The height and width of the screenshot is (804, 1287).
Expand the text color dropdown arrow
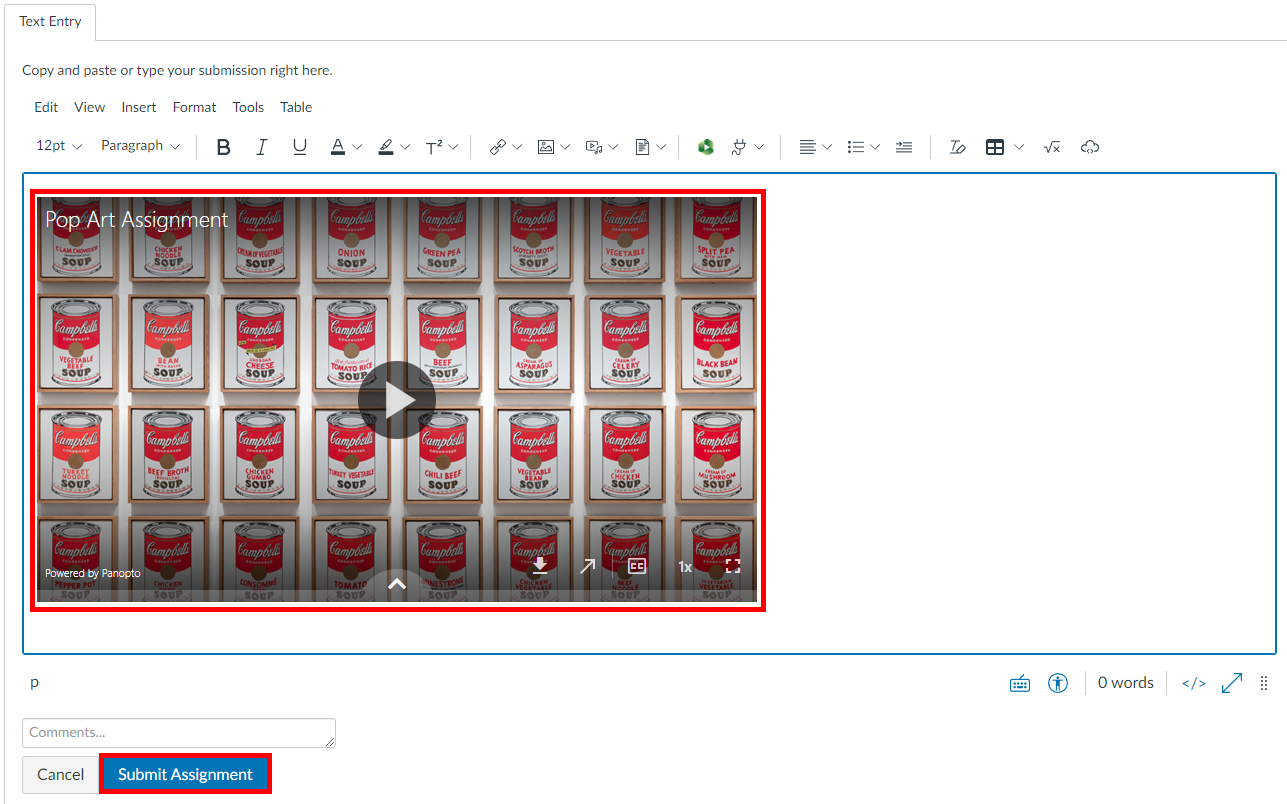tap(357, 146)
